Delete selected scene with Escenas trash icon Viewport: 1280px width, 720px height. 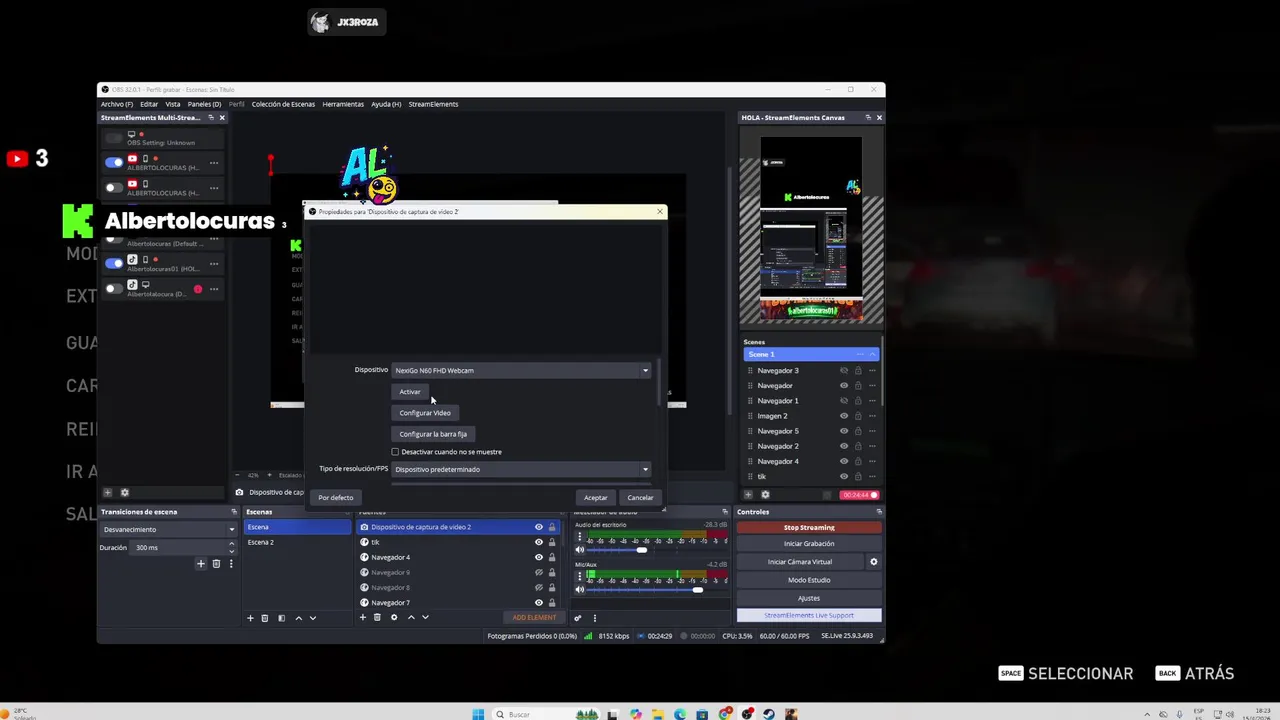pyautogui.click(x=265, y=618)
